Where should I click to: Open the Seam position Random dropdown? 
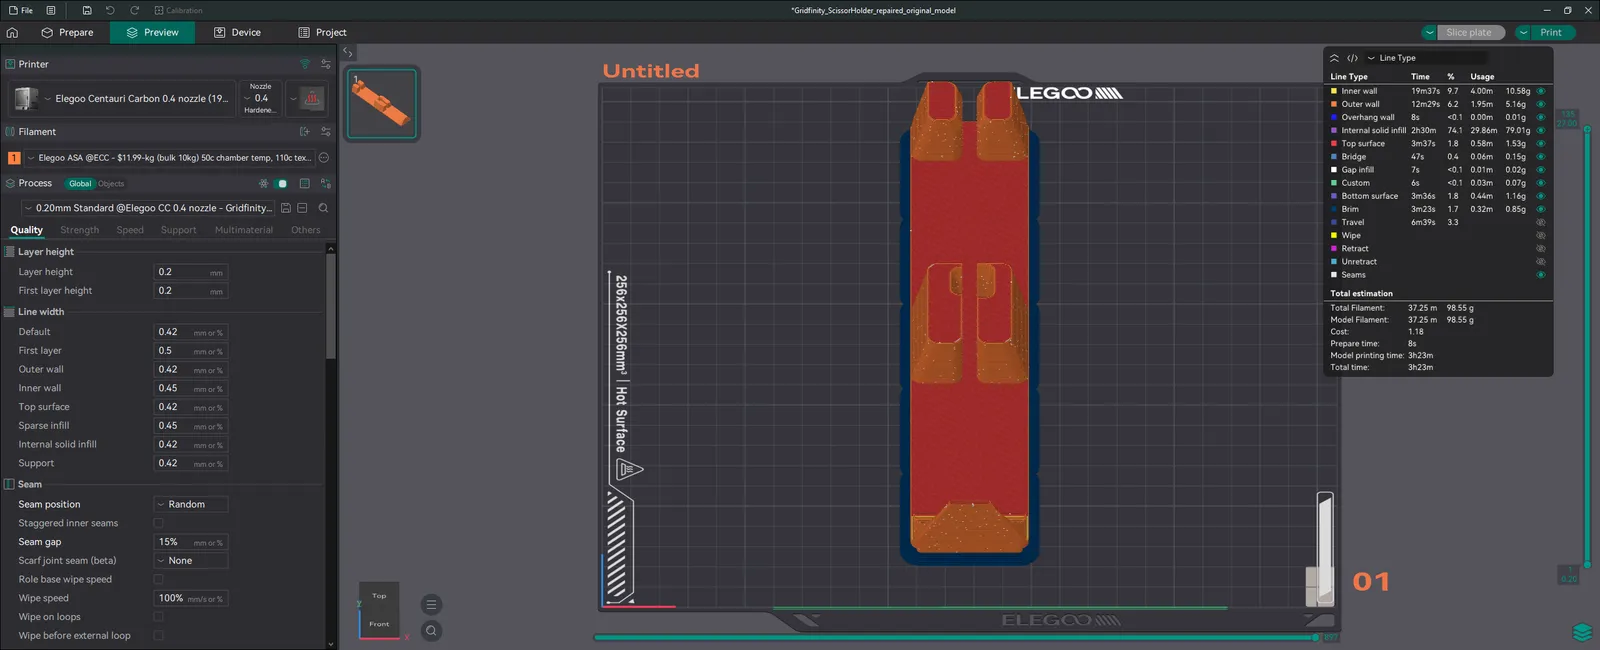(191, 504)
